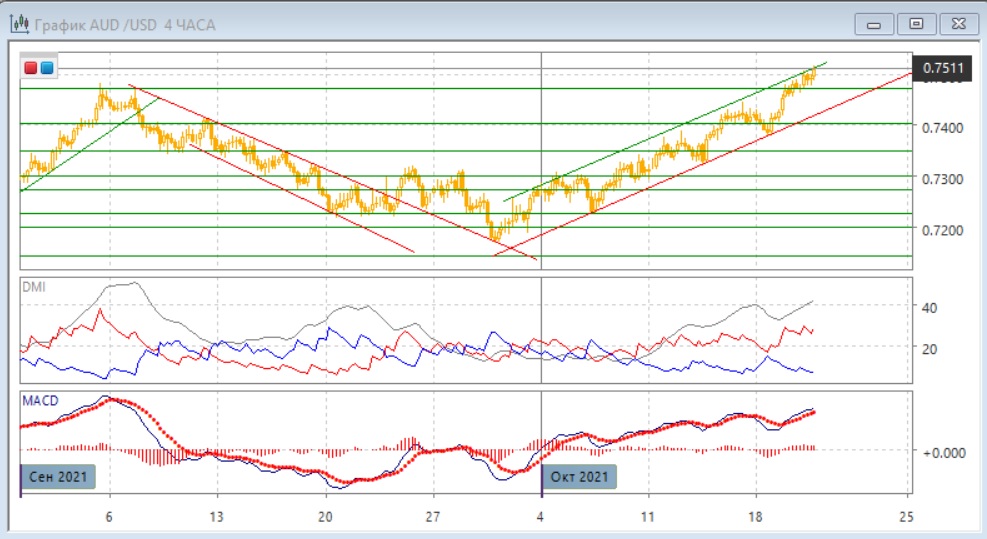The height and width of the screenshot is (539, 987).
Task: Select the MACD indicator label
Action: coord(39,400)
